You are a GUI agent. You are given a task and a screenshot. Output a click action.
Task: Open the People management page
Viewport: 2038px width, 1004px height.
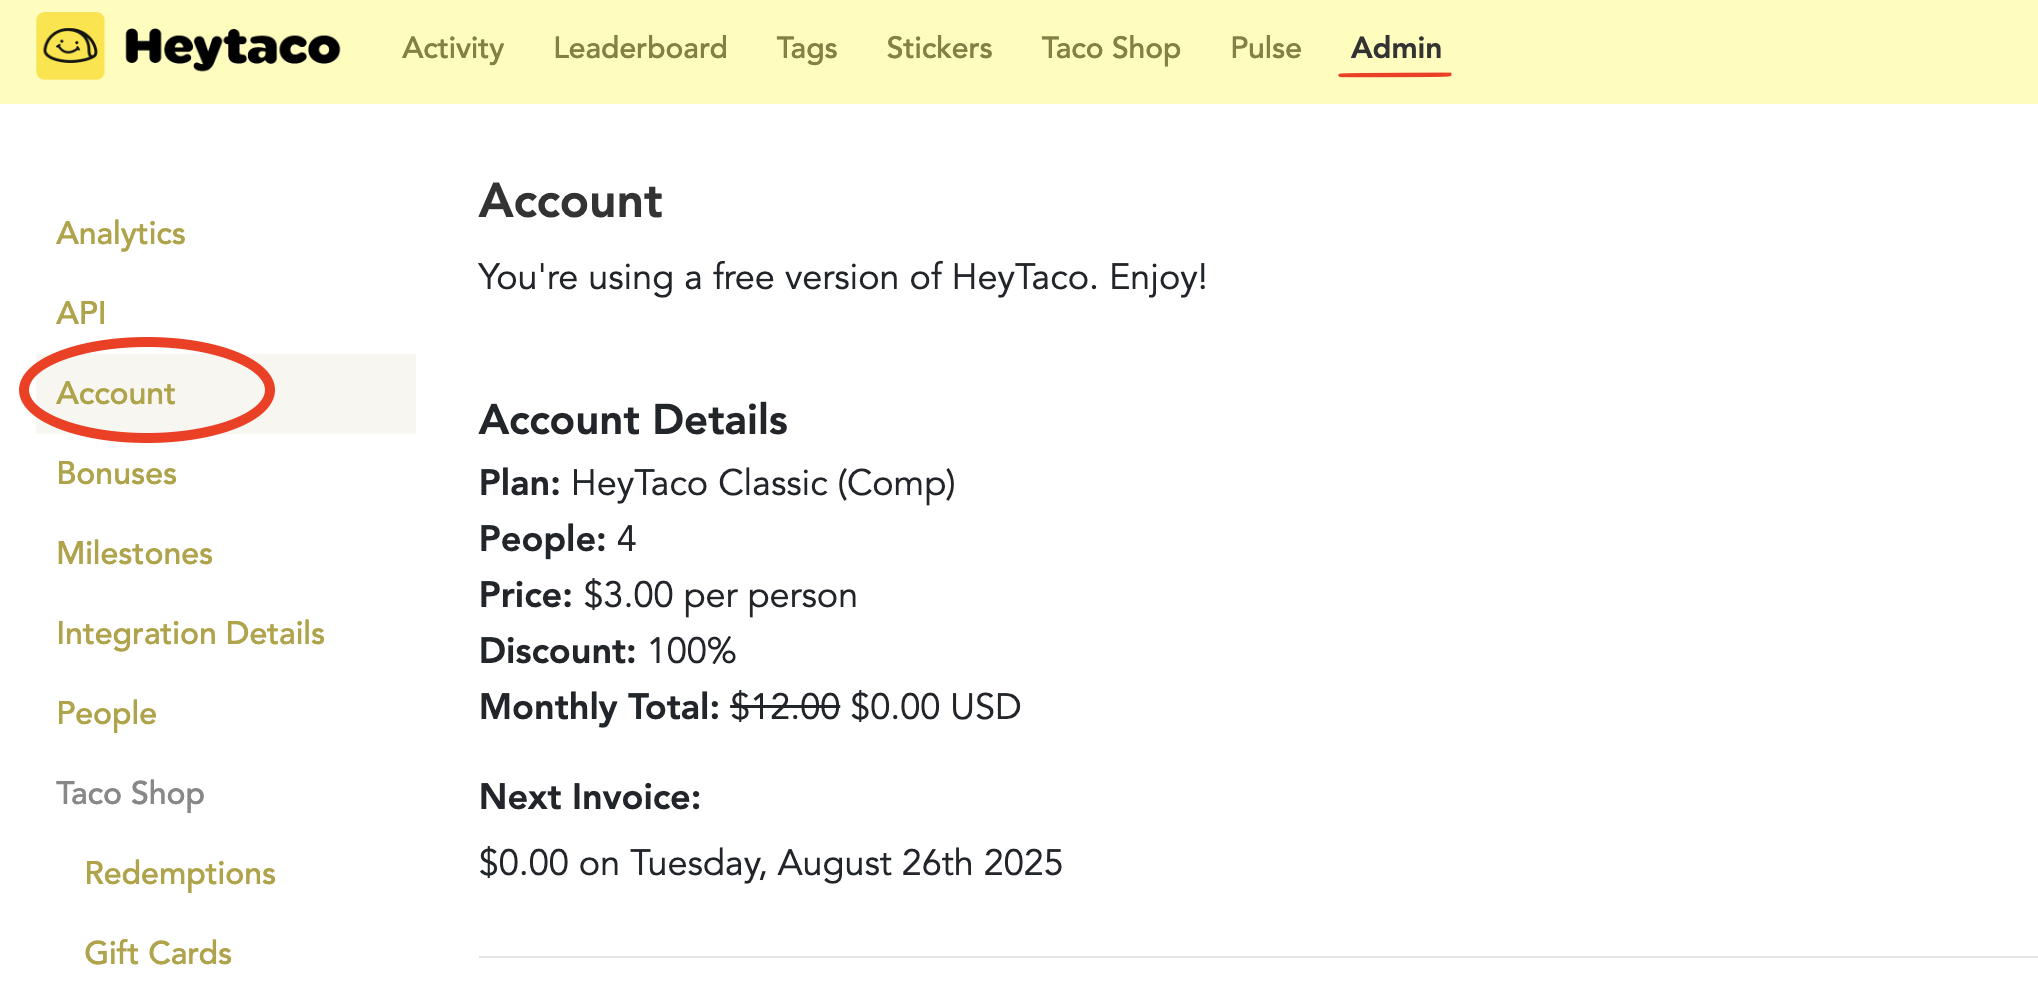click(x=107, y=713)
